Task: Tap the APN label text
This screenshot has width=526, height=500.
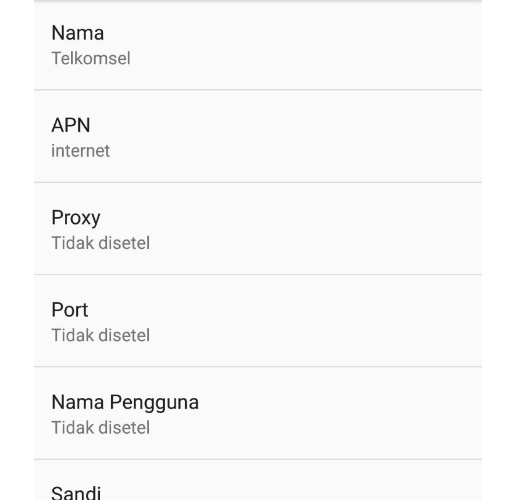Action: click(x=71, y=125)
